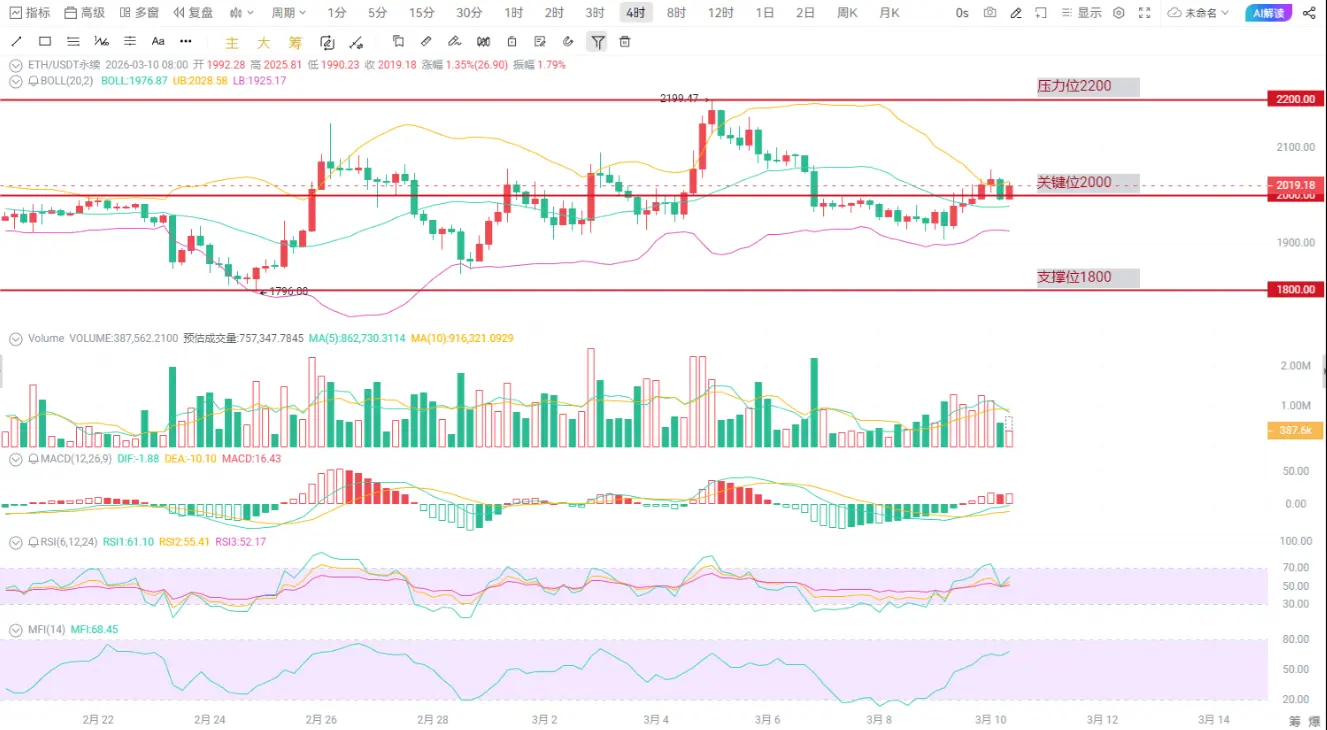This screenshot has width=1327, height=730.
Task: Open the drawing note editor icon
Action: pos(540,42)
